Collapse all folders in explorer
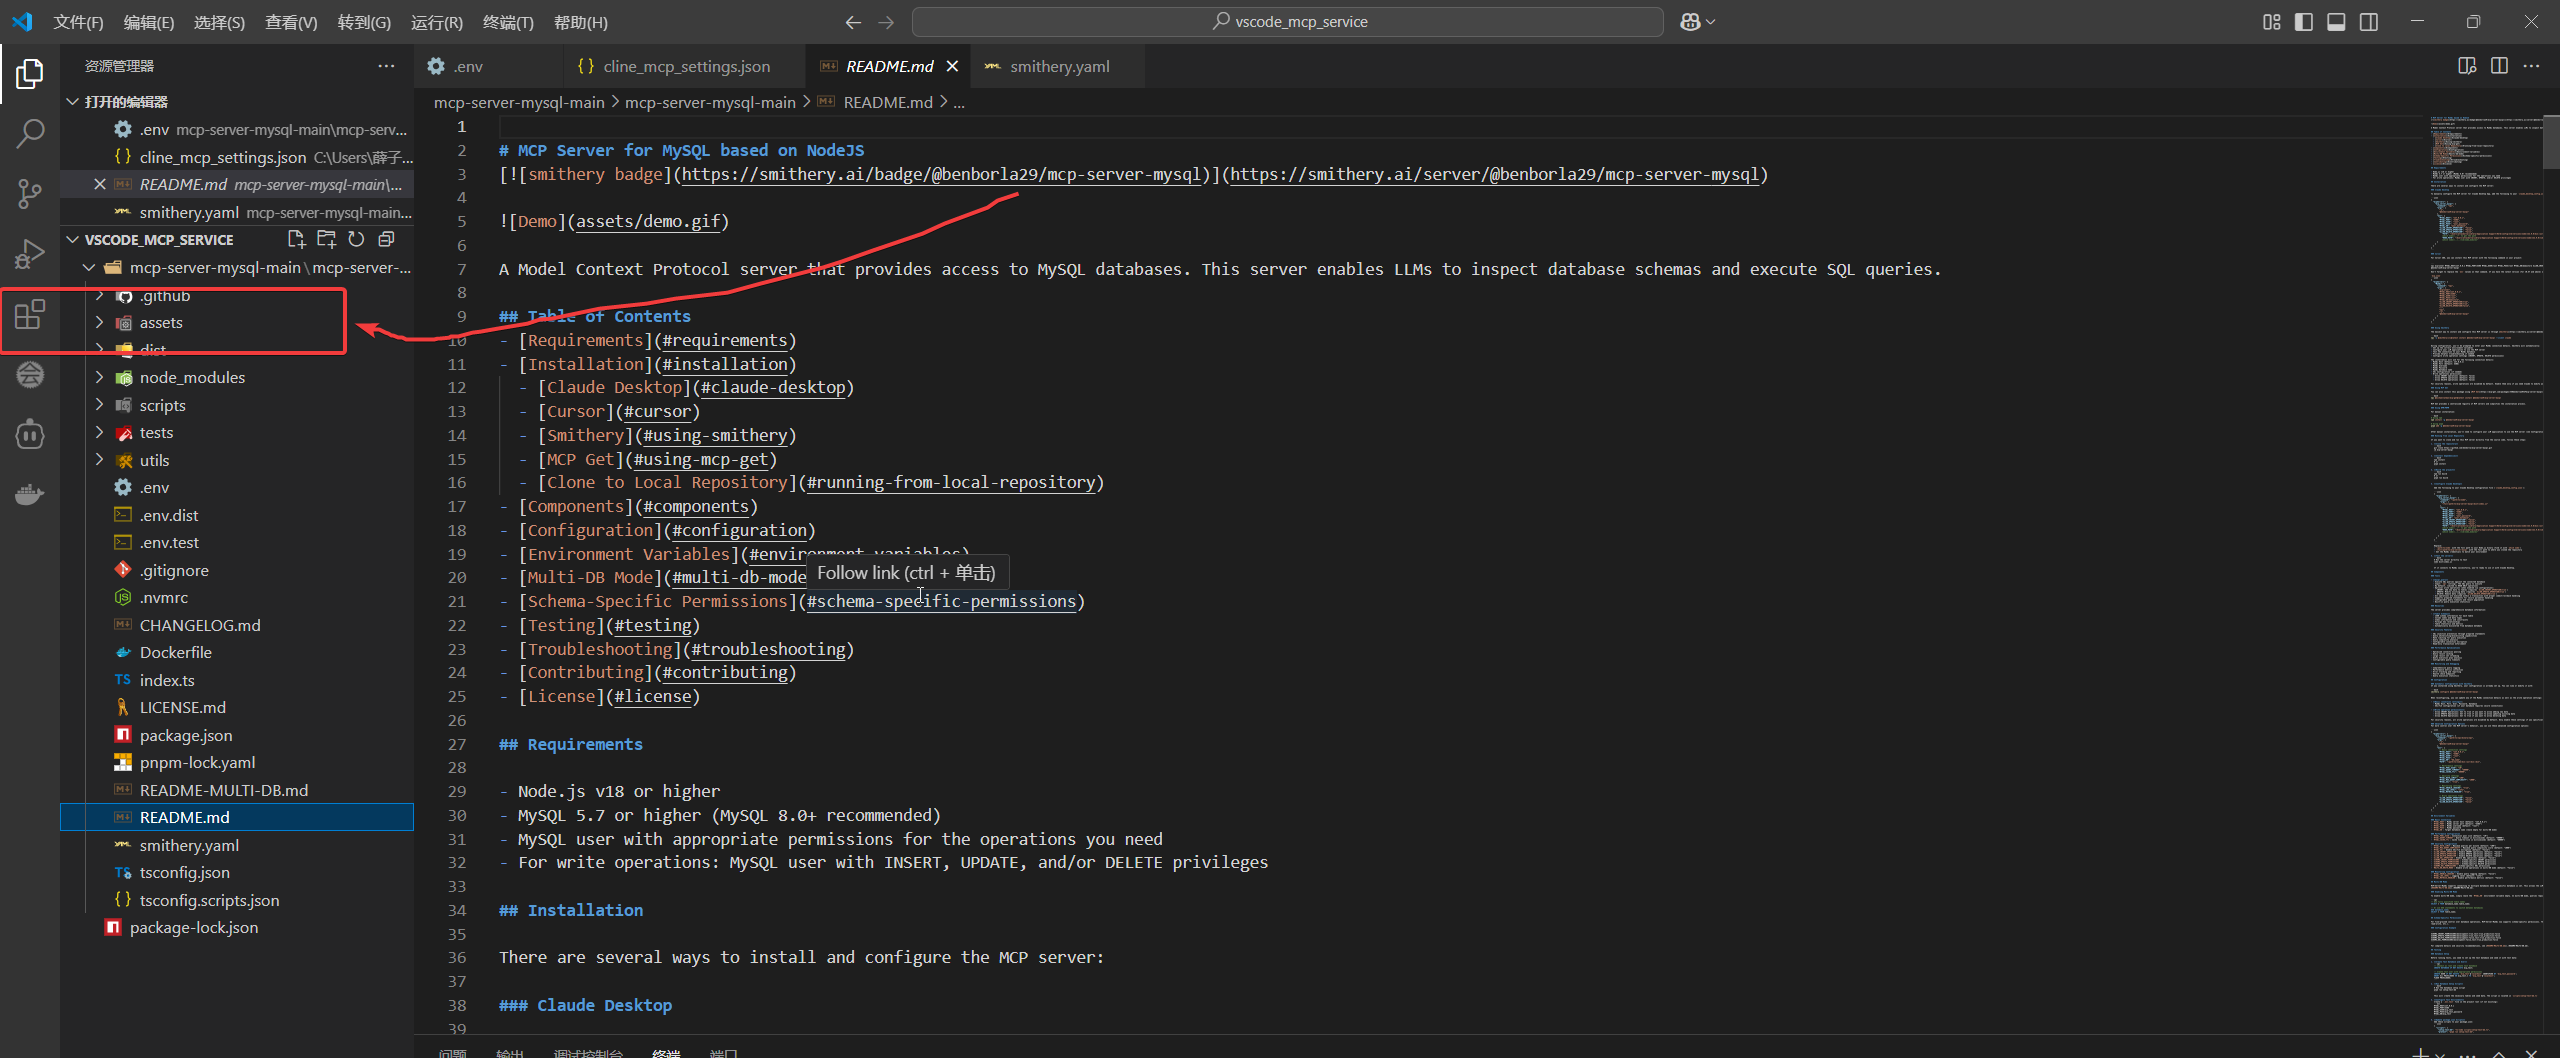Image resolution: width=2560 pixels, height=1058 pixels. pos(386,239)
